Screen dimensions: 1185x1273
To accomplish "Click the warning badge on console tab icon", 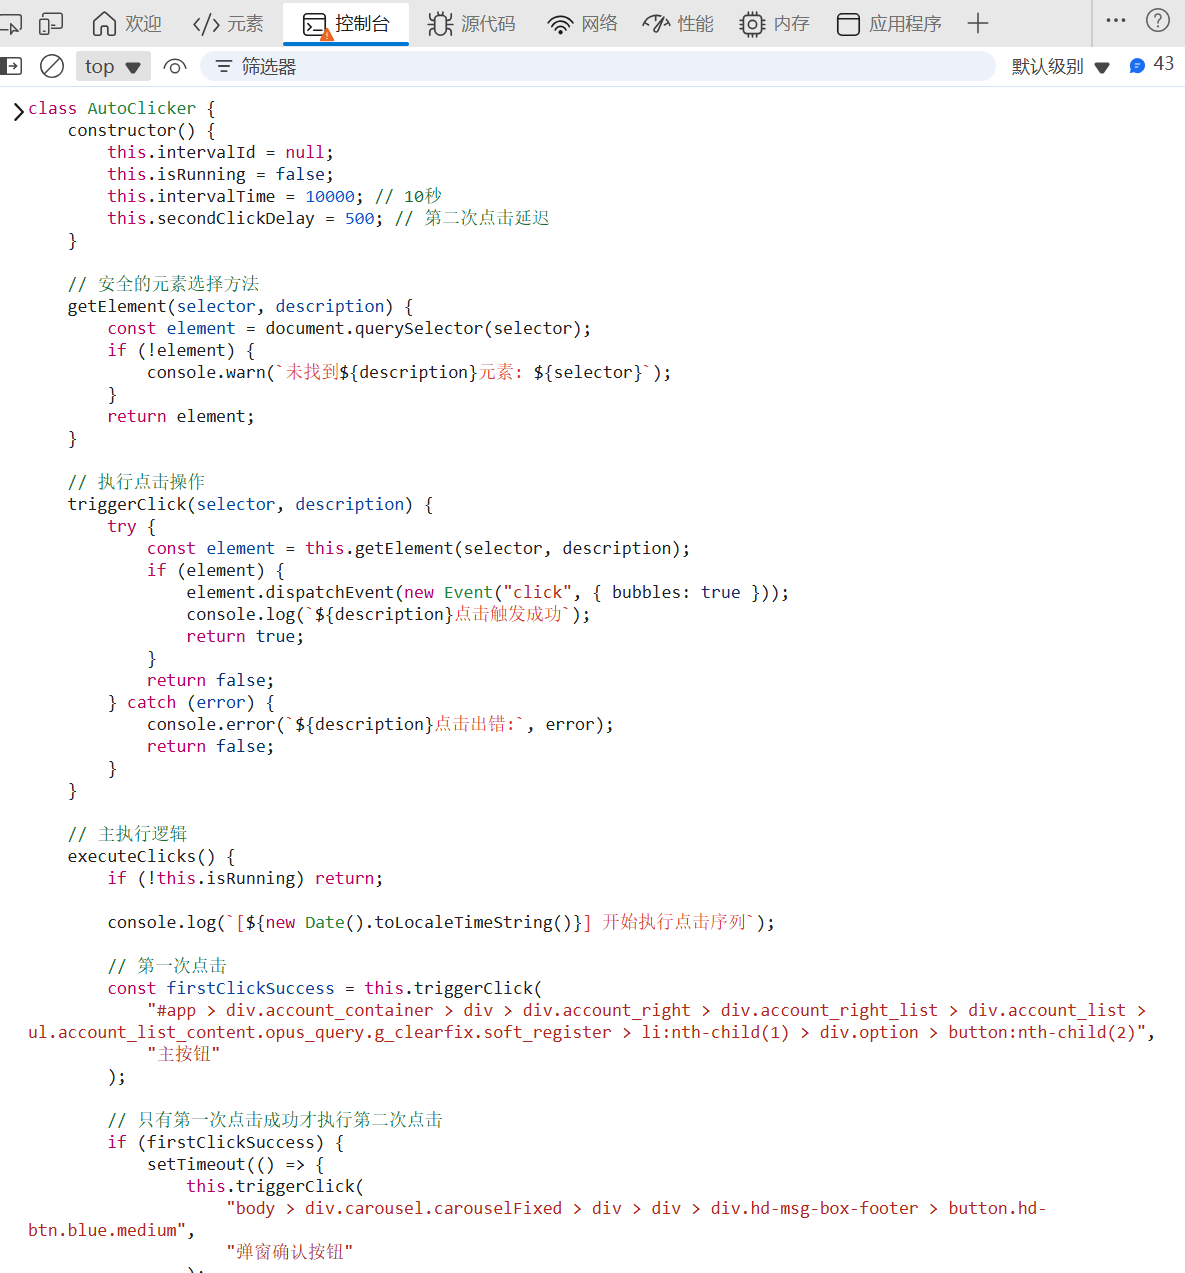I will [327, 34].
